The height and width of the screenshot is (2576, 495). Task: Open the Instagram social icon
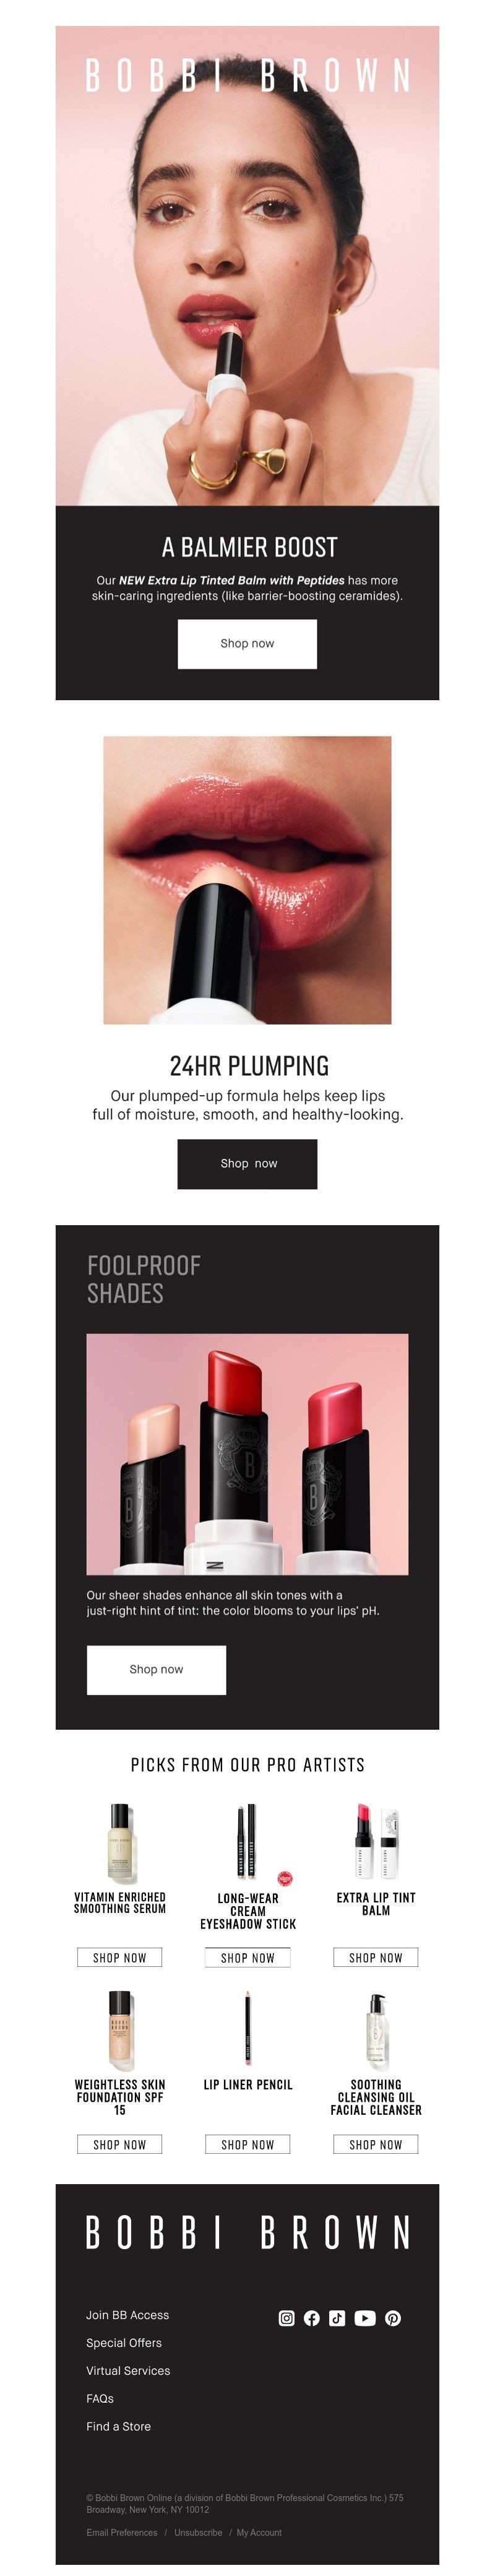(x=286, y=2318)
